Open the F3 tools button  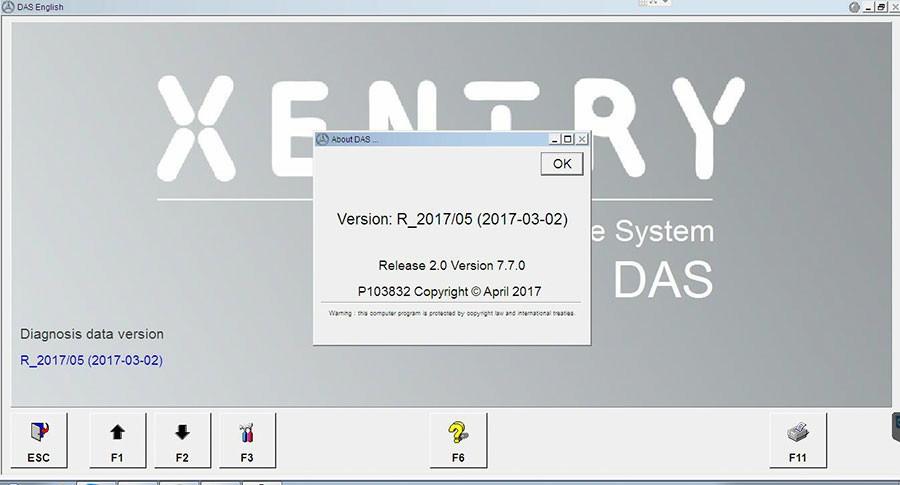247,440
